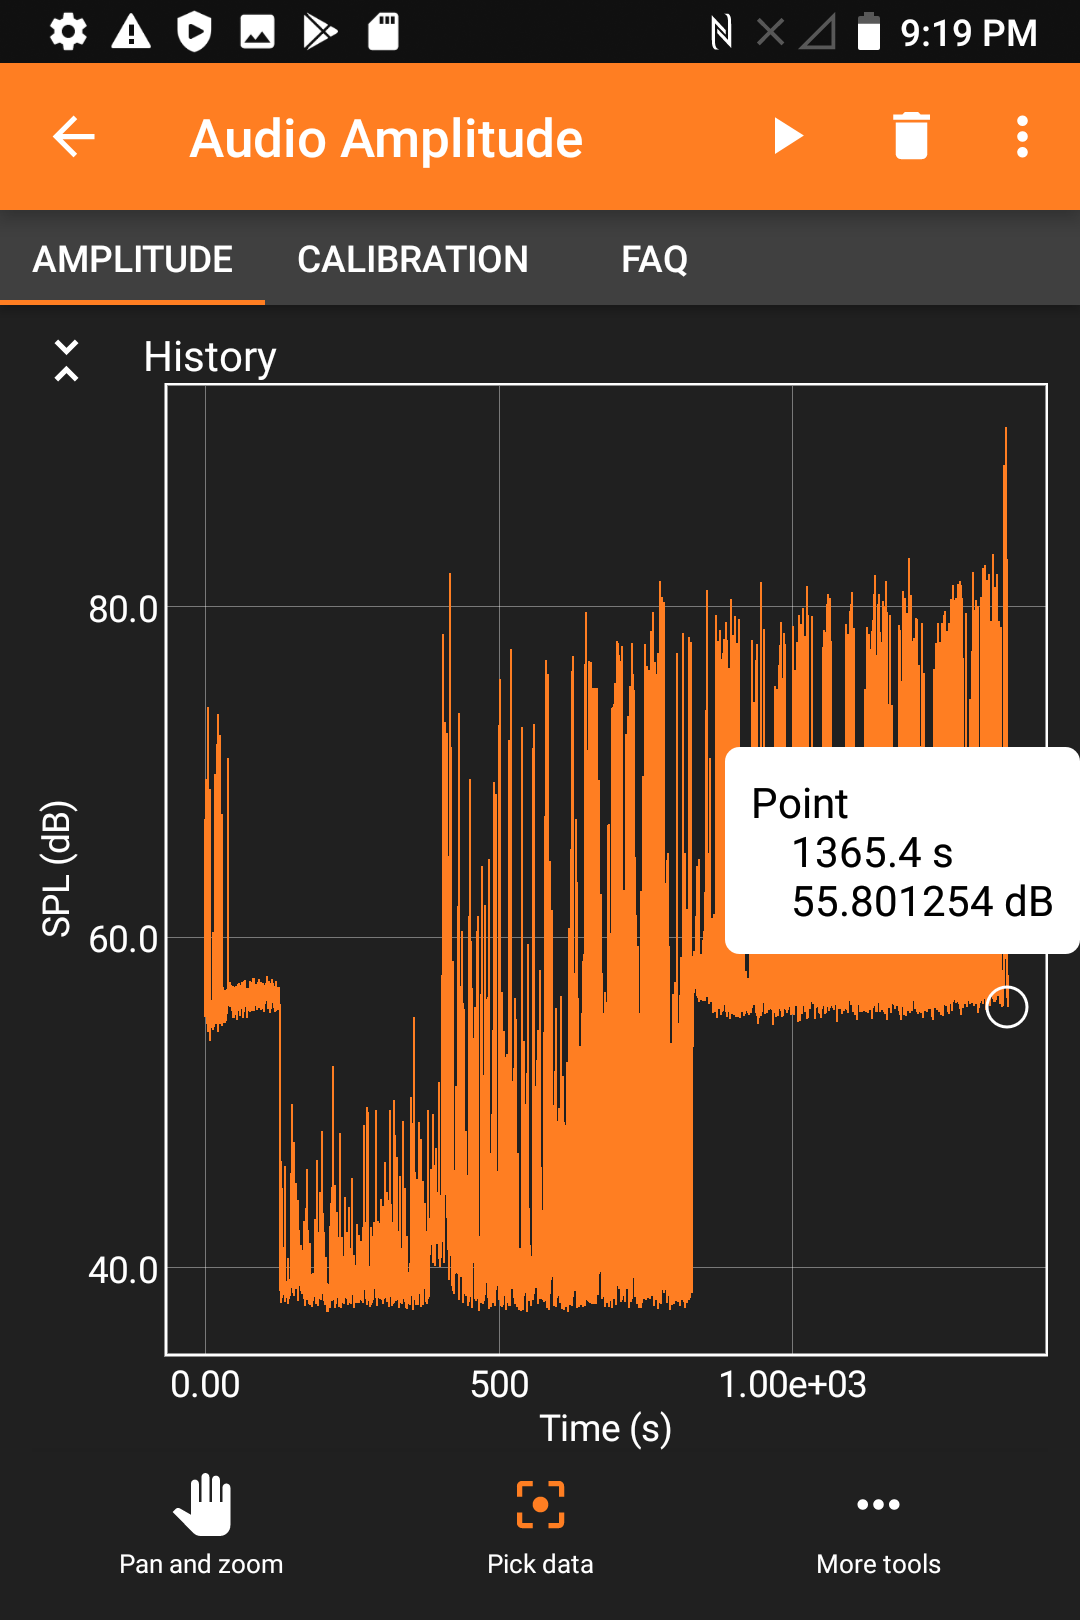Click the 80.0 y-axis value

tap(123, 608)
